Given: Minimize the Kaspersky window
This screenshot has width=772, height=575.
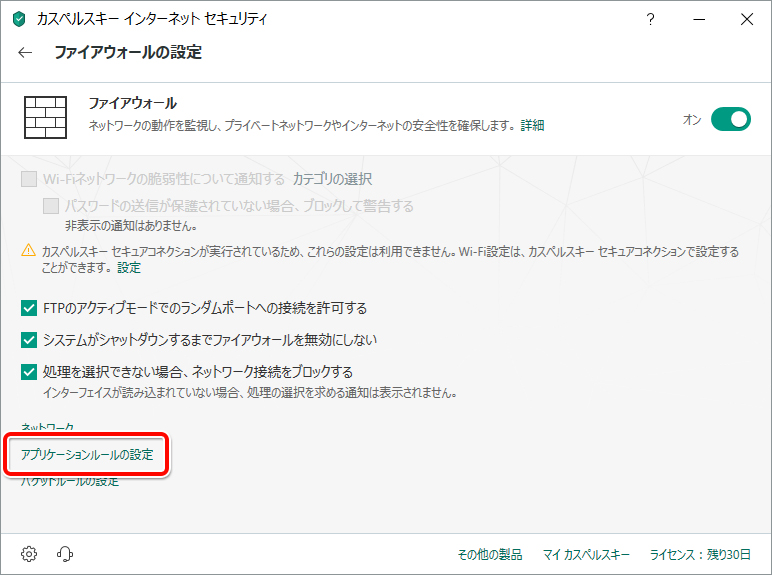Looking at the screenshot, I should pyautogui.click(x=699, y=19).
